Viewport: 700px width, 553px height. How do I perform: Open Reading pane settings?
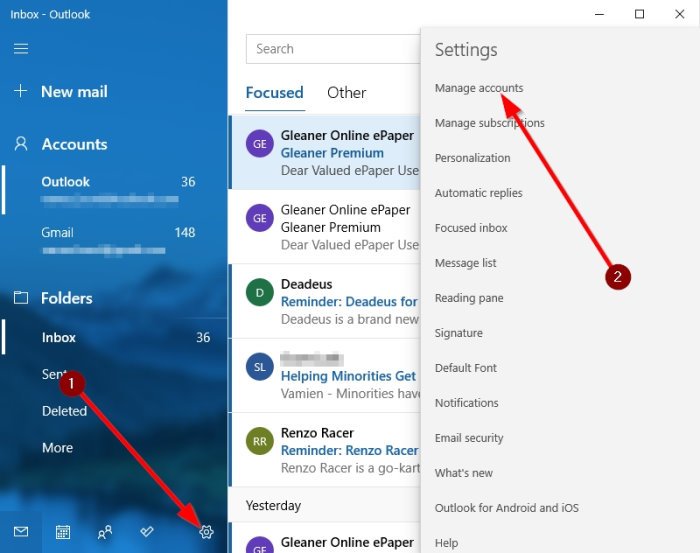469,298
